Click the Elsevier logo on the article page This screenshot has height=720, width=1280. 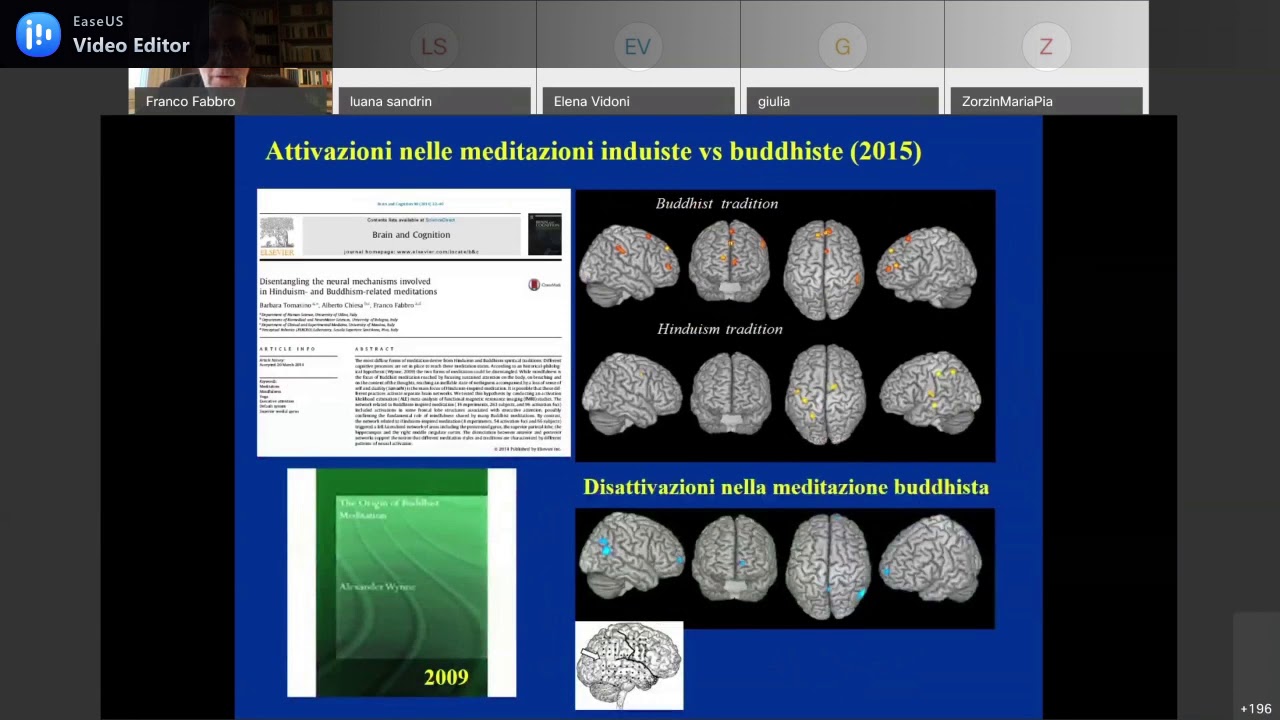tap(277, 236)
